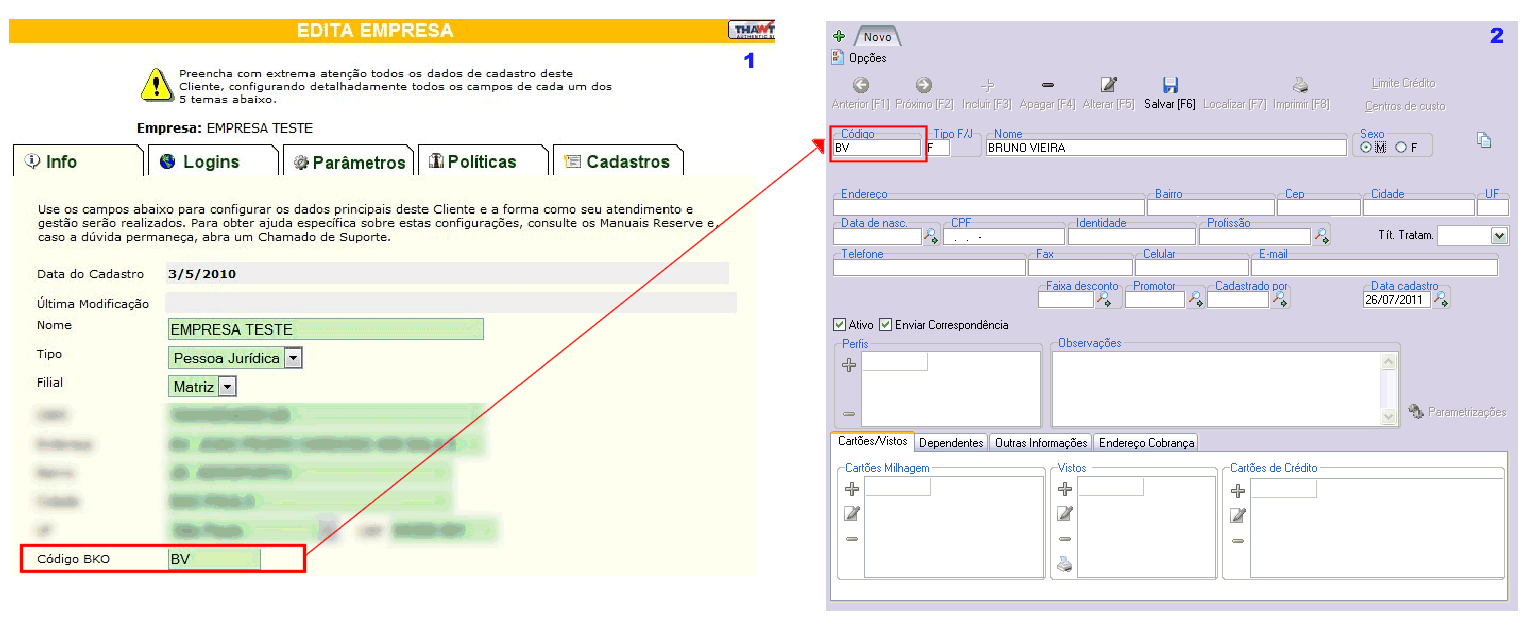The width and height of the screenshot is (1536, 632).
Task: Click the Data cadastro field 26/07/2011
Action: click(x=1397, y=300)
